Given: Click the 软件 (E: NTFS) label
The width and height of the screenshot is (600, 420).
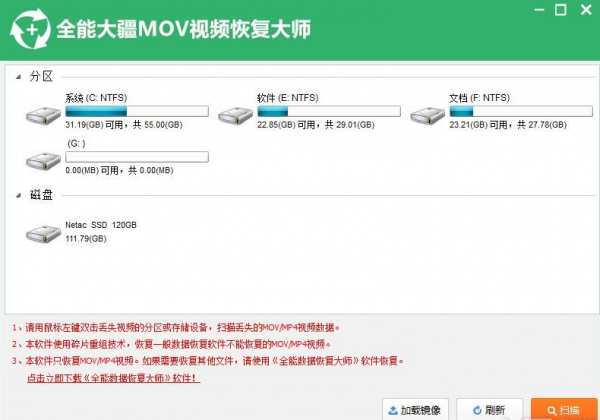Looking at the screenshot, I should click(x=288, y=98).
